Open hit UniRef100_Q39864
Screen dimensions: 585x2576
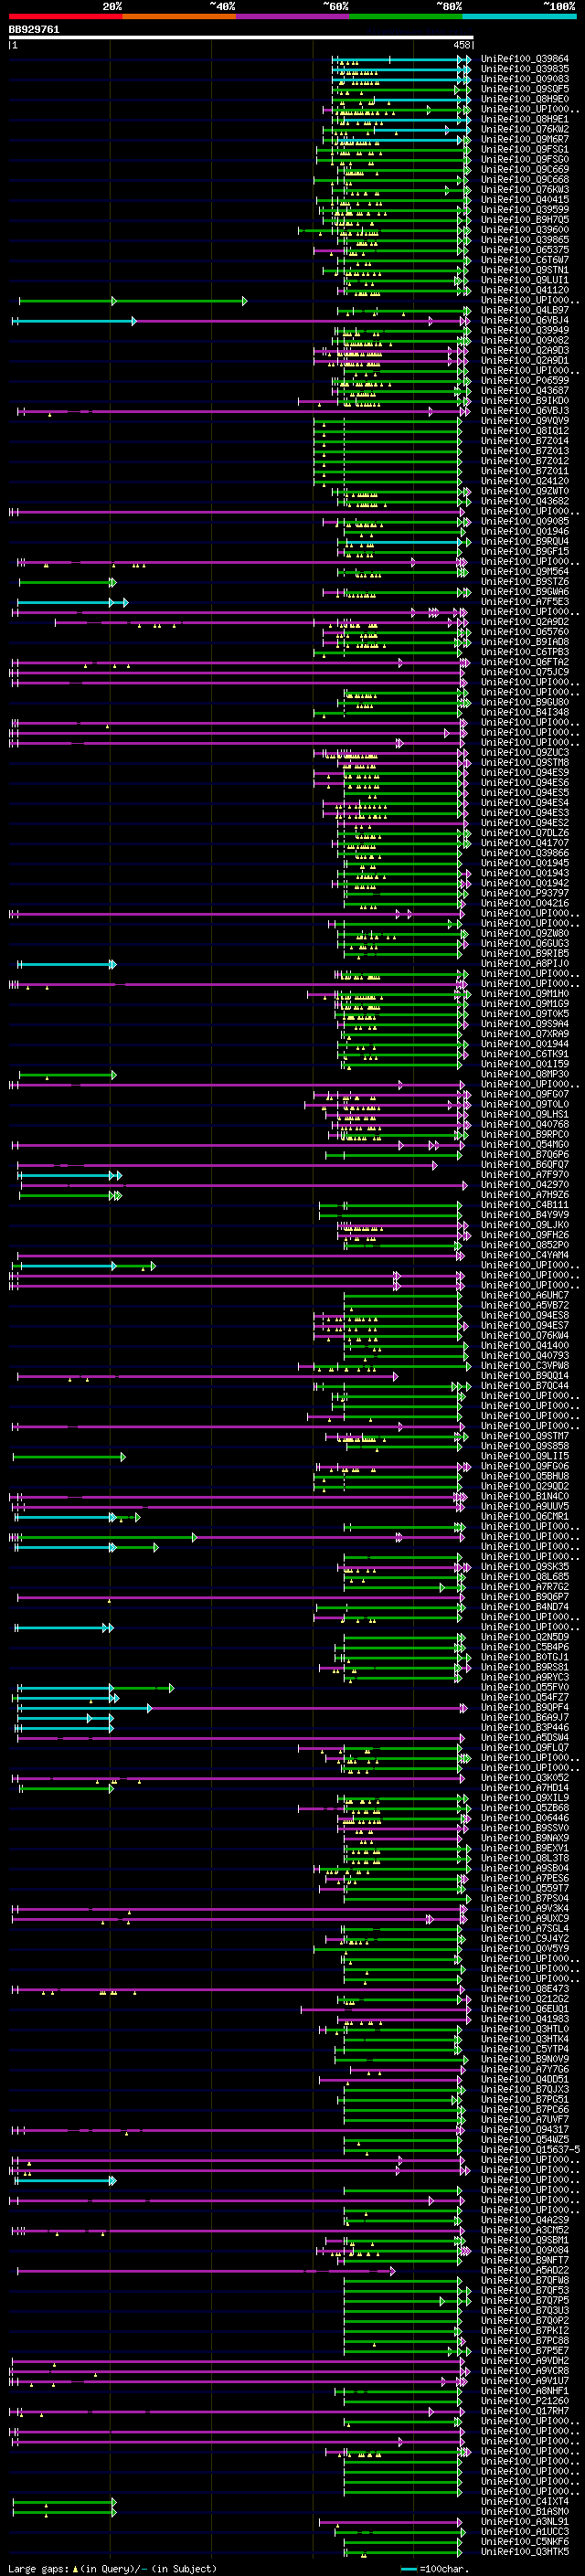click(x=525, y=59)
